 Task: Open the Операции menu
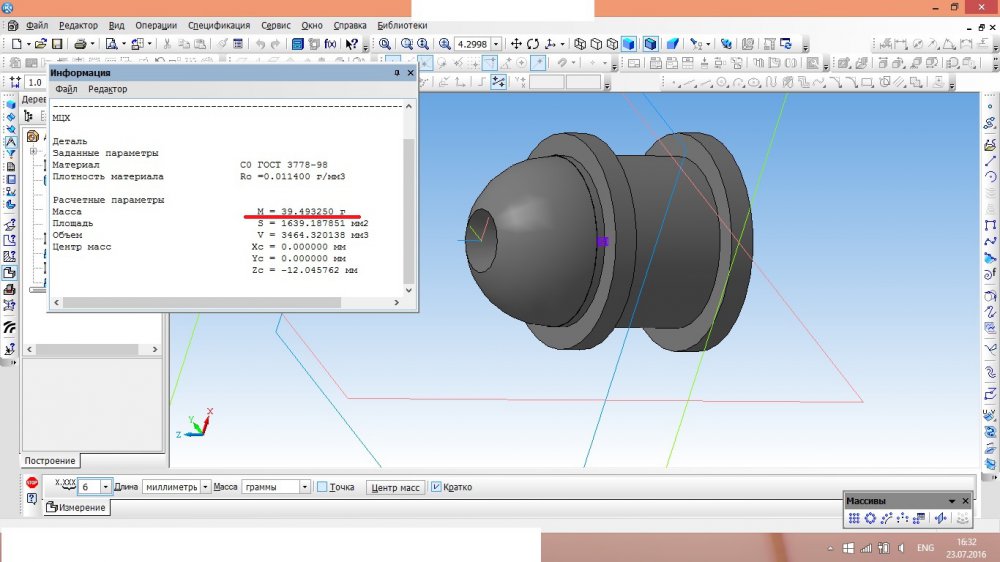pyautogui.click(x=156, y=25)
